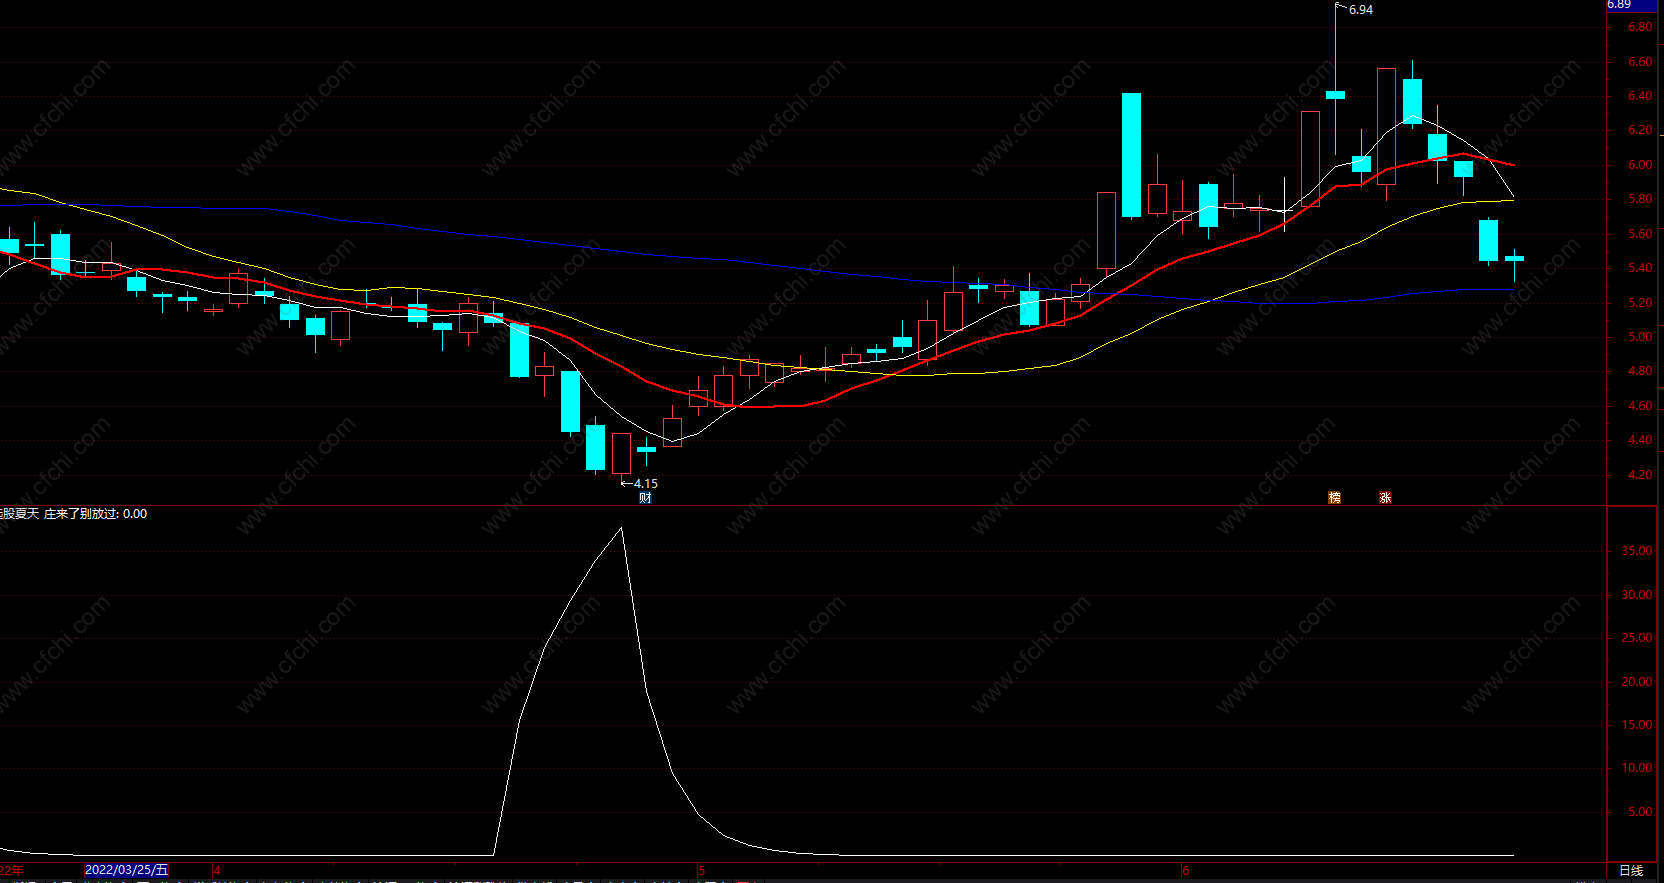
Task: Jump to the month 6 marker on timeline
Action: (x=1185, y=871)
